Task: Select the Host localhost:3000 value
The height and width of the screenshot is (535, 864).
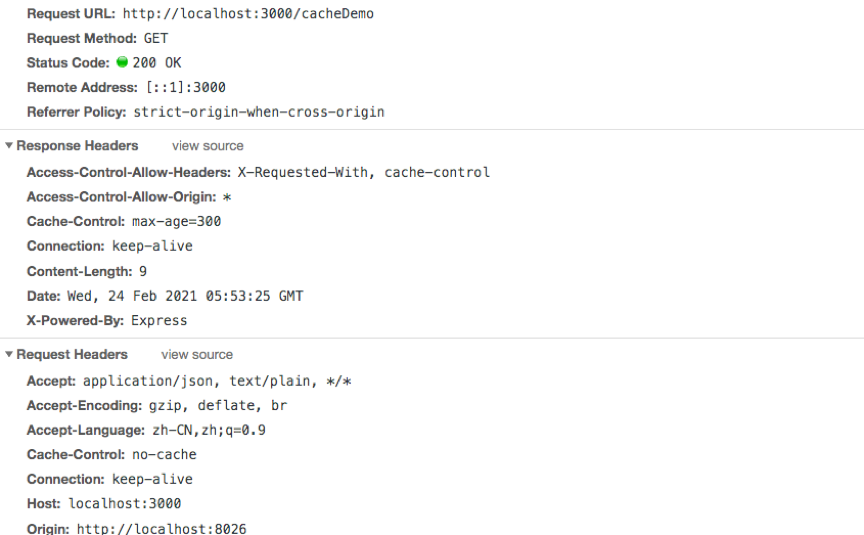Action: tap(125, 504)
